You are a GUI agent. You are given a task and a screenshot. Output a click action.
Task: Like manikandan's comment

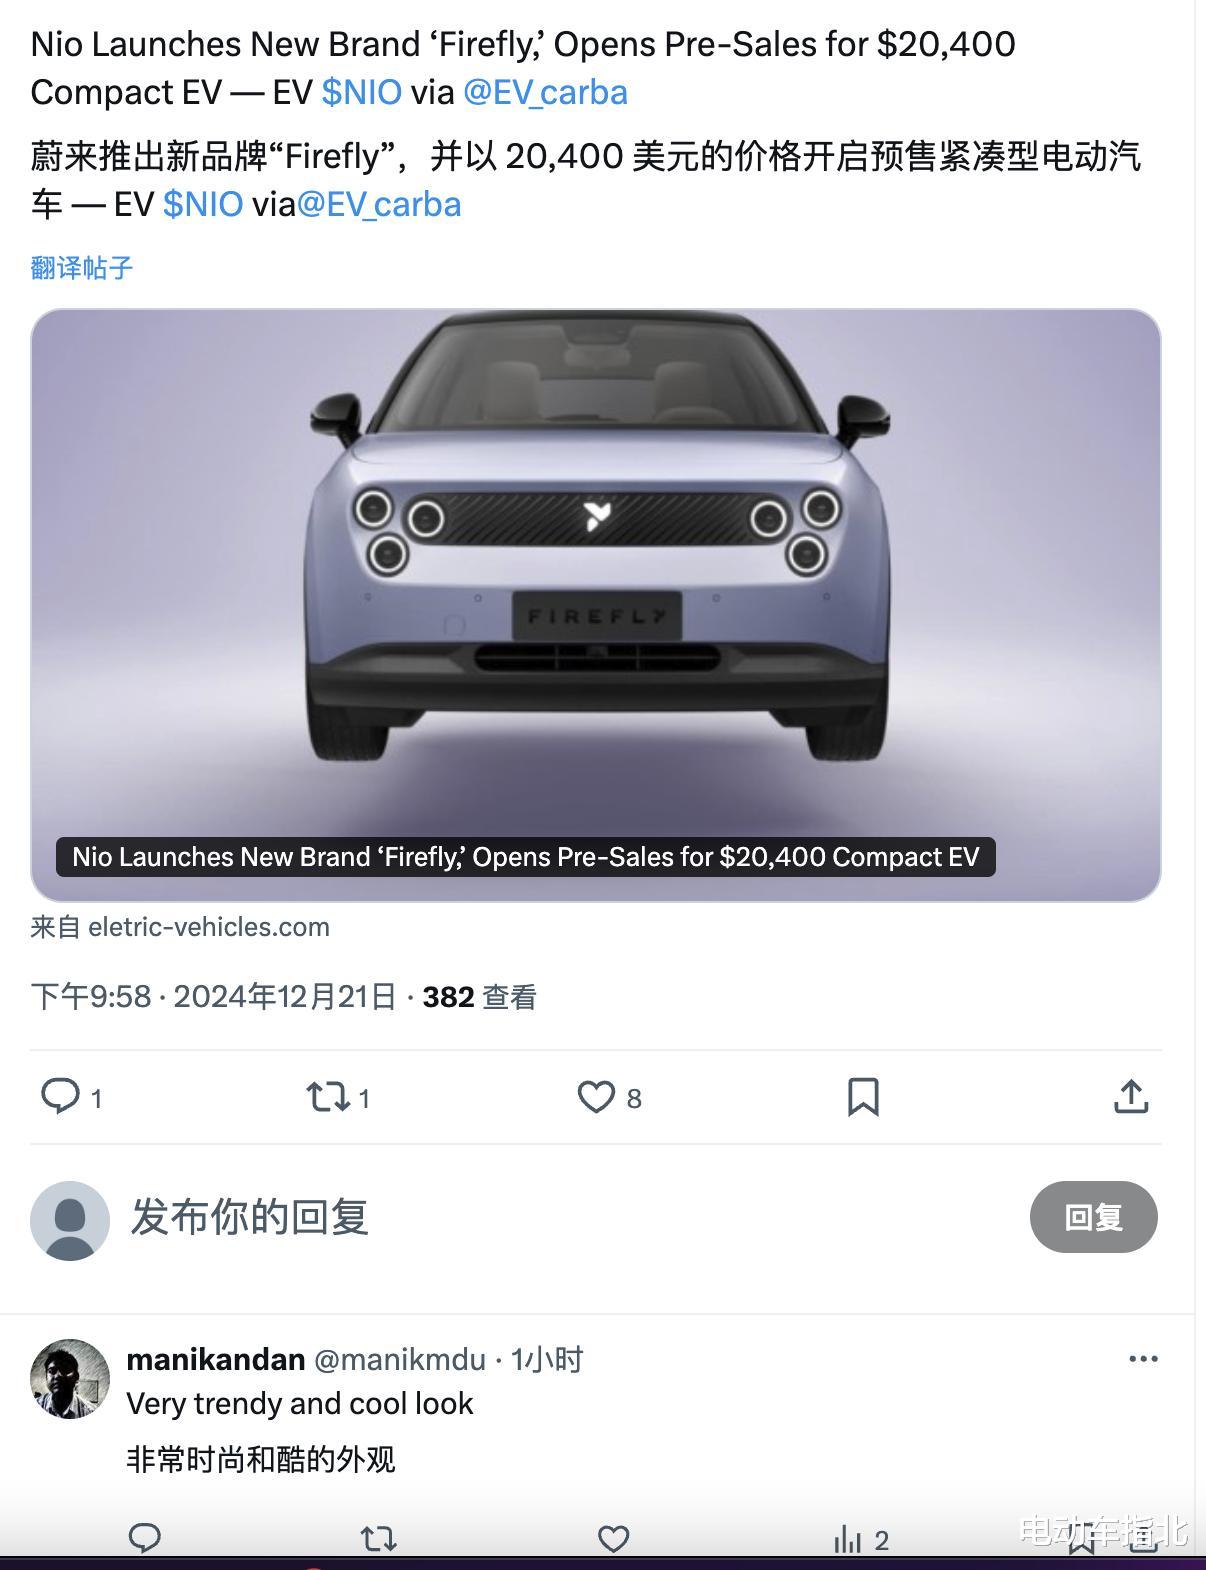(613, 1538)
